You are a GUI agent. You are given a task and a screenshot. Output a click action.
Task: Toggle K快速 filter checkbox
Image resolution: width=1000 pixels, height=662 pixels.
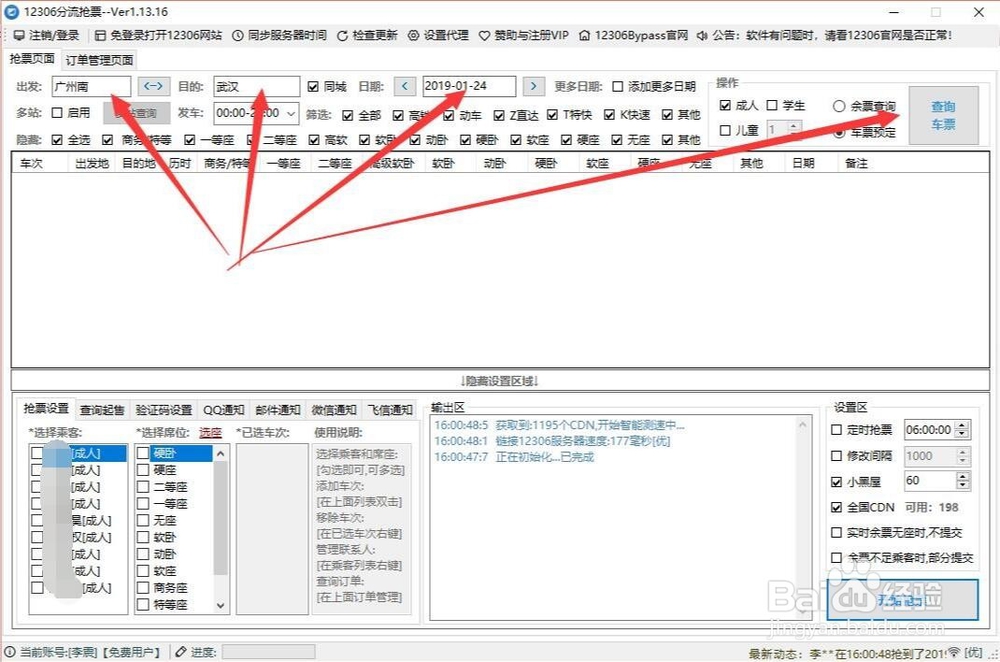(609, 115)
